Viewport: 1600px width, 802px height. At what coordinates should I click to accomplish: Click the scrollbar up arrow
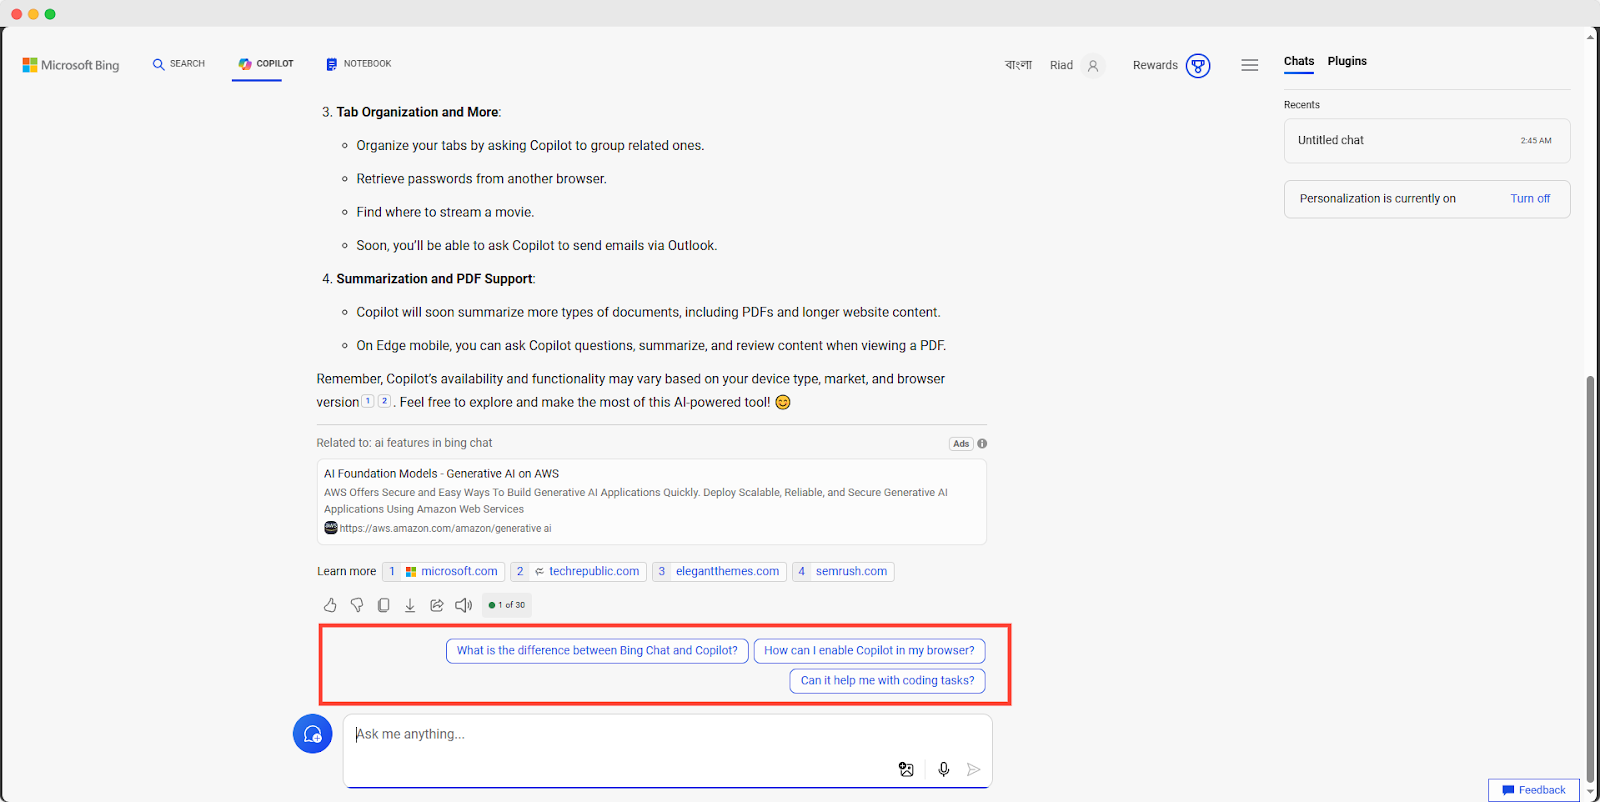[x=1591, y=37]
